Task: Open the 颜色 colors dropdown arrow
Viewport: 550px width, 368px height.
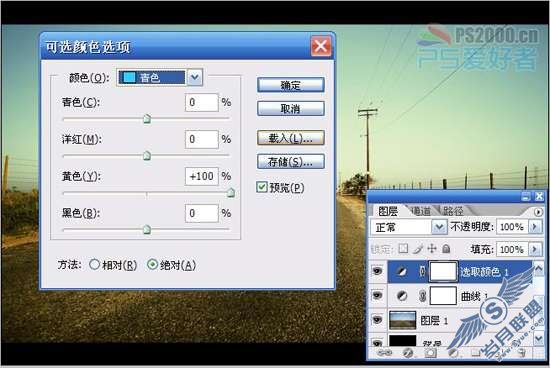Action: [195, 77]
